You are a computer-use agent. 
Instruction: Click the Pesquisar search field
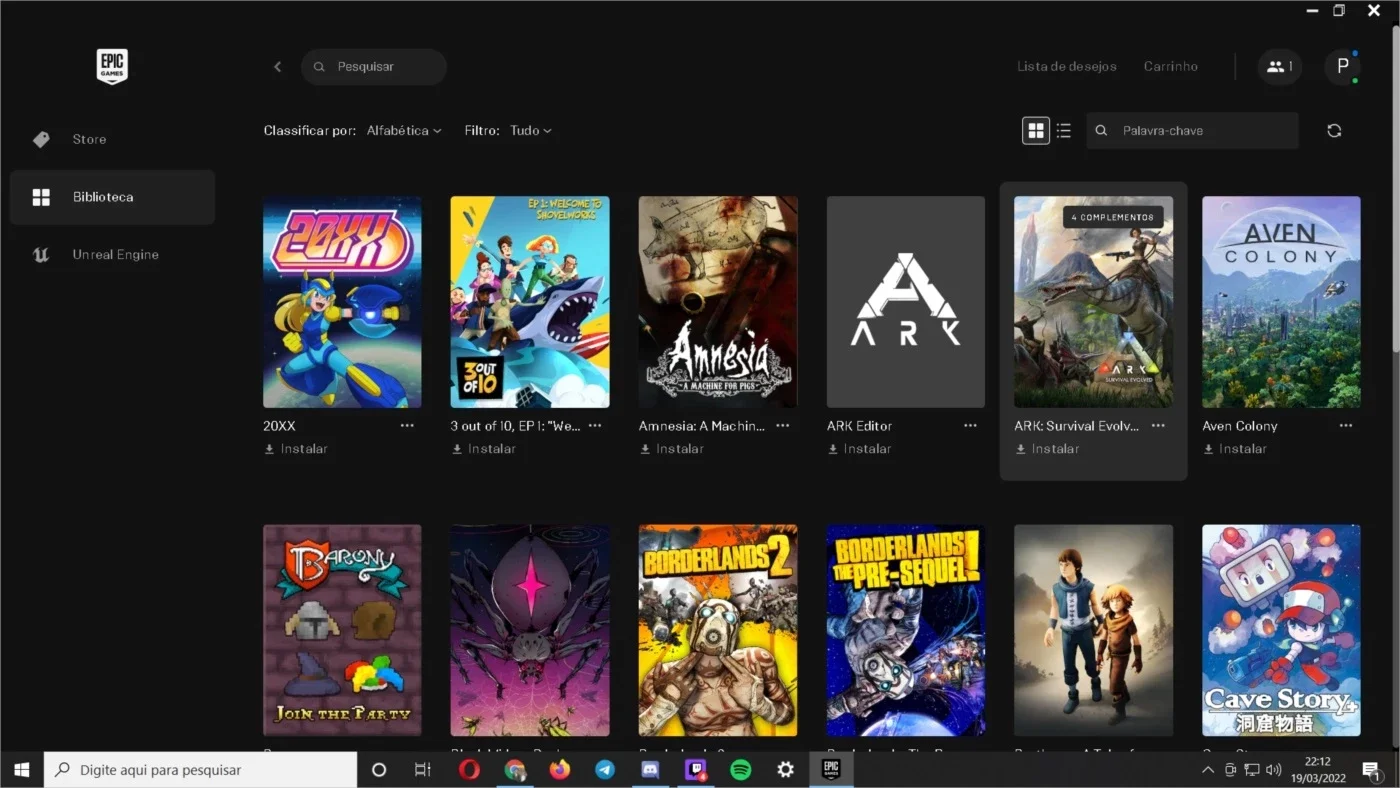pyautogui.click(x=374, y=67)
